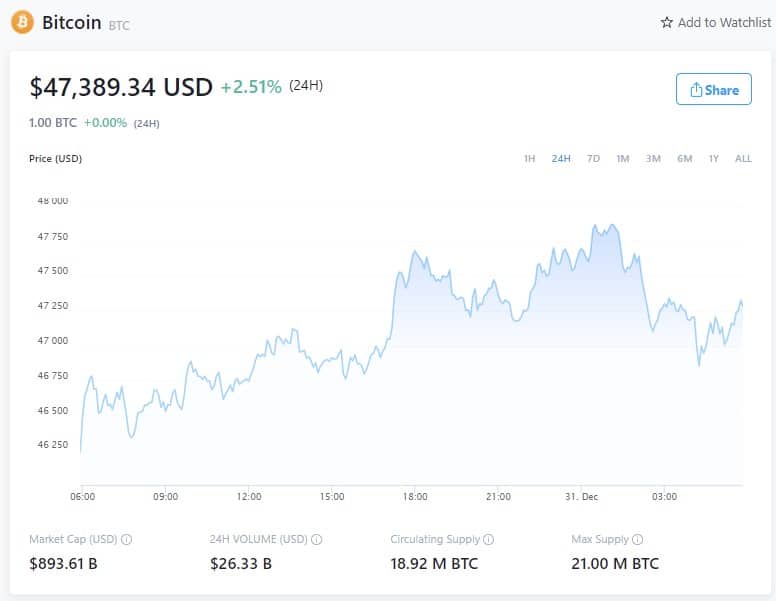Click the Price (USD) axis label
776x601 pixels.
(x=55, y=158)
